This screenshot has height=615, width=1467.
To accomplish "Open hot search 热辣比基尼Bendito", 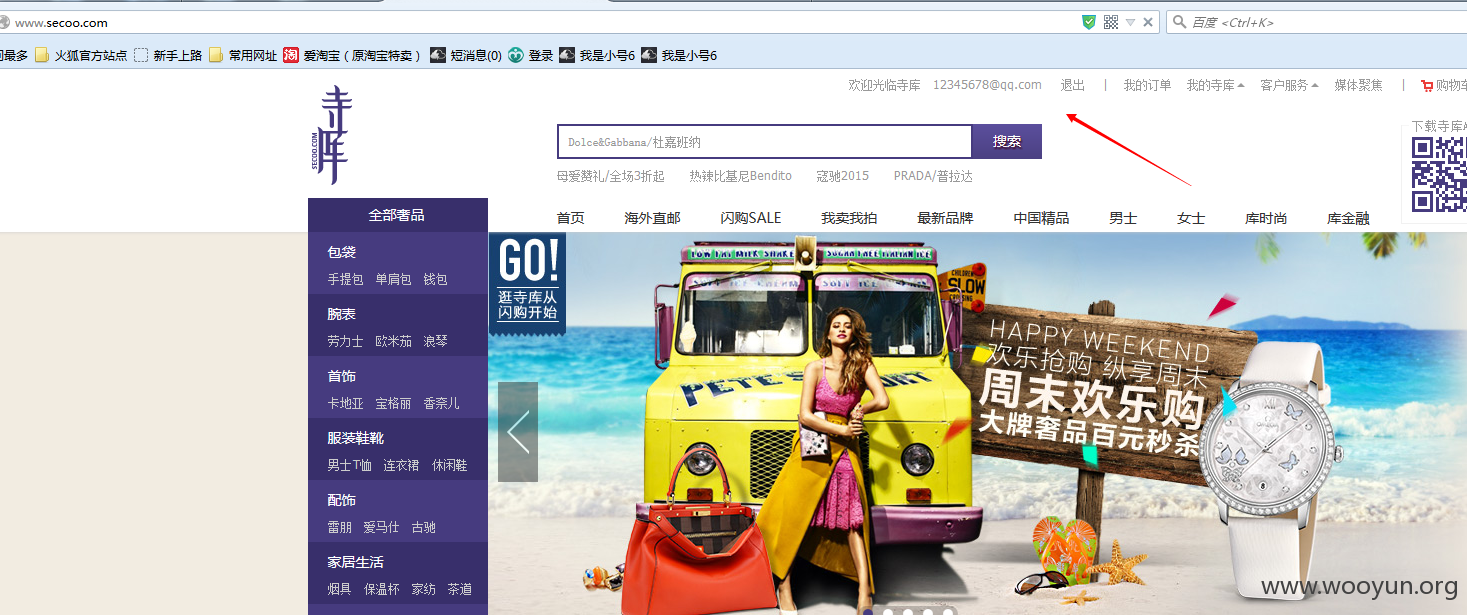I will tap(740, 176).
